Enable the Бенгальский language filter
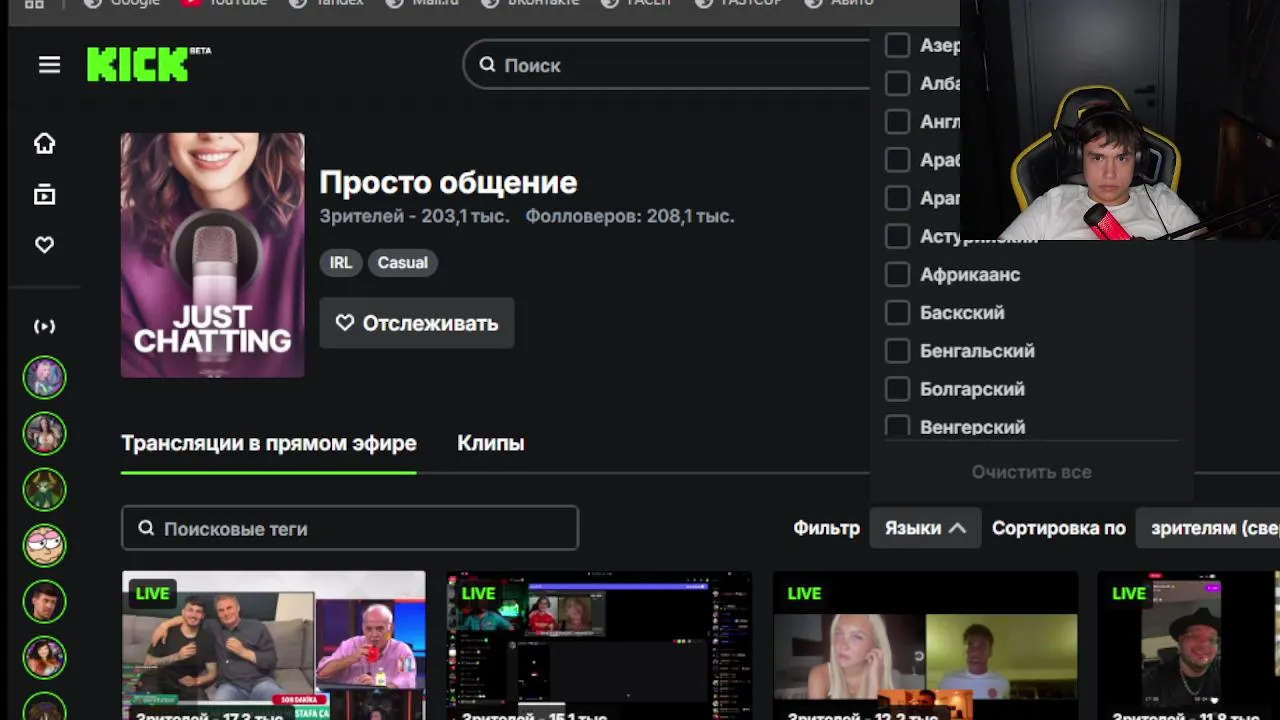The image size is (1280, 720). (897, 350)
